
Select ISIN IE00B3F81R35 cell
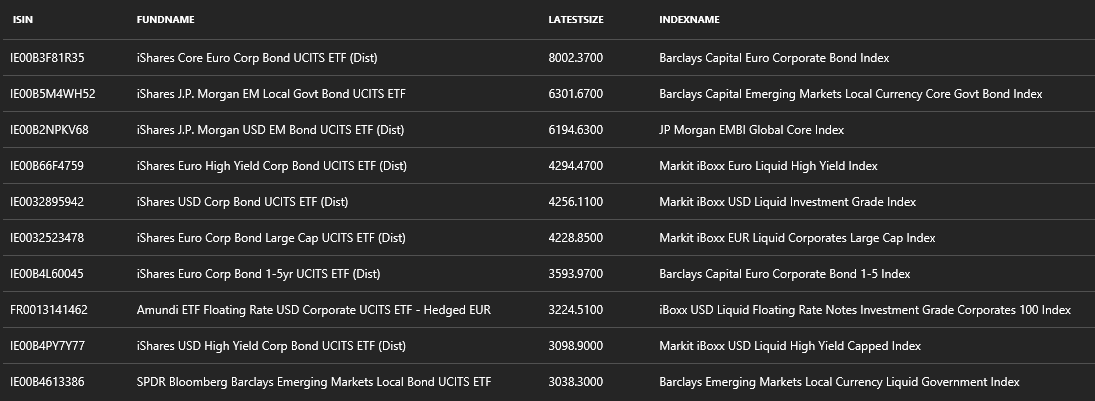(47, 58)
